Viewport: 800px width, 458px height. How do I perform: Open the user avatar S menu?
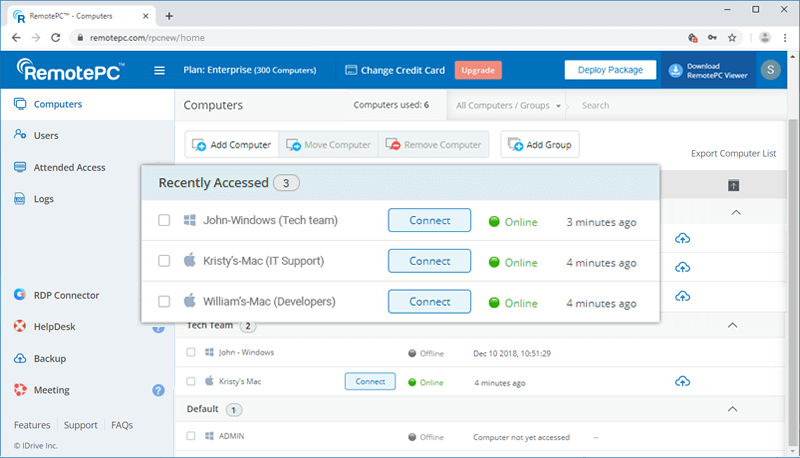pyautogui.click(x=770, y=69)
